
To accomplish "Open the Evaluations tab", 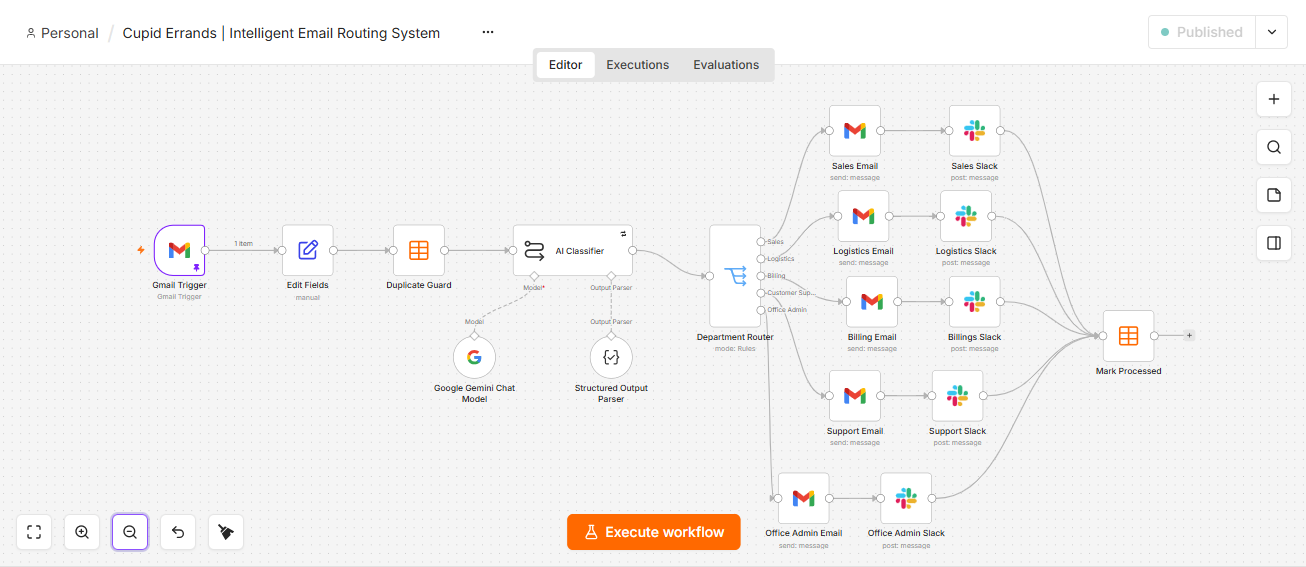I will pos(726,65).
